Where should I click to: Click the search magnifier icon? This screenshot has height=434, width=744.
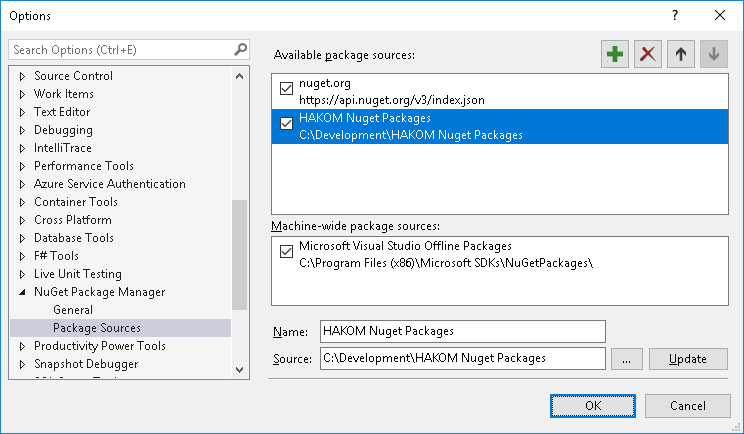[x=240, y=49]
